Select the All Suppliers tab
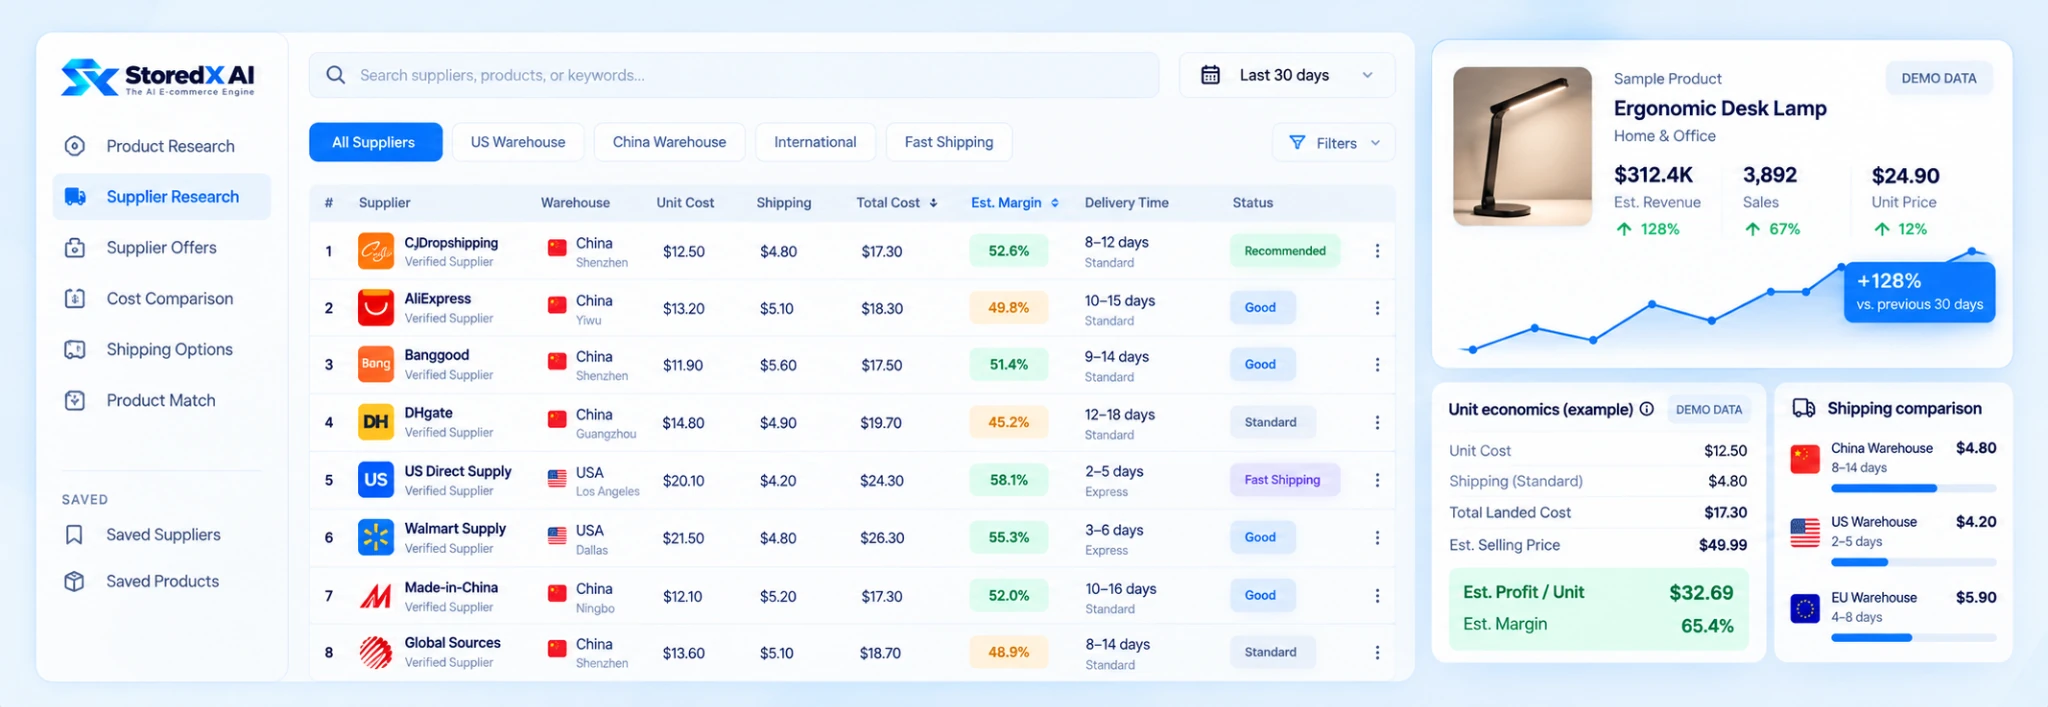This screenshot has width=2048, height=707. pos(375,142)
